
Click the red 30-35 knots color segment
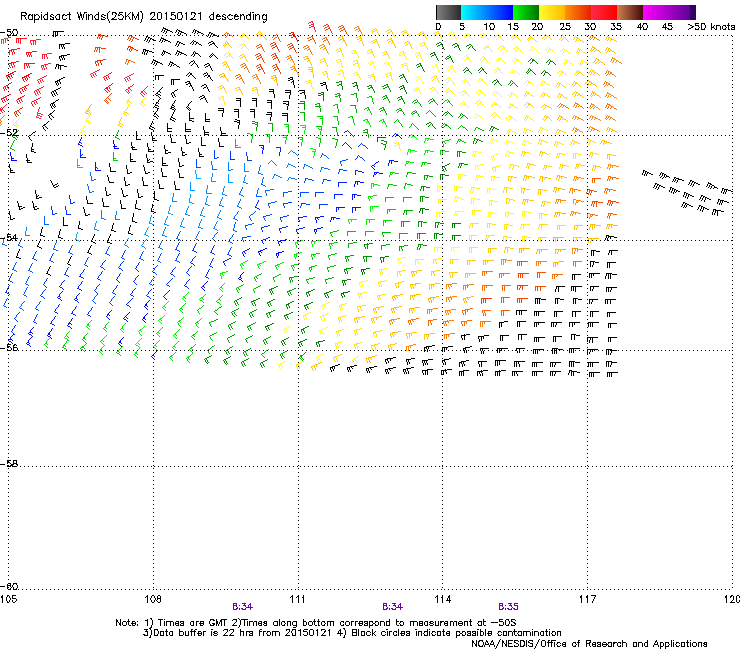pos(604,12)
